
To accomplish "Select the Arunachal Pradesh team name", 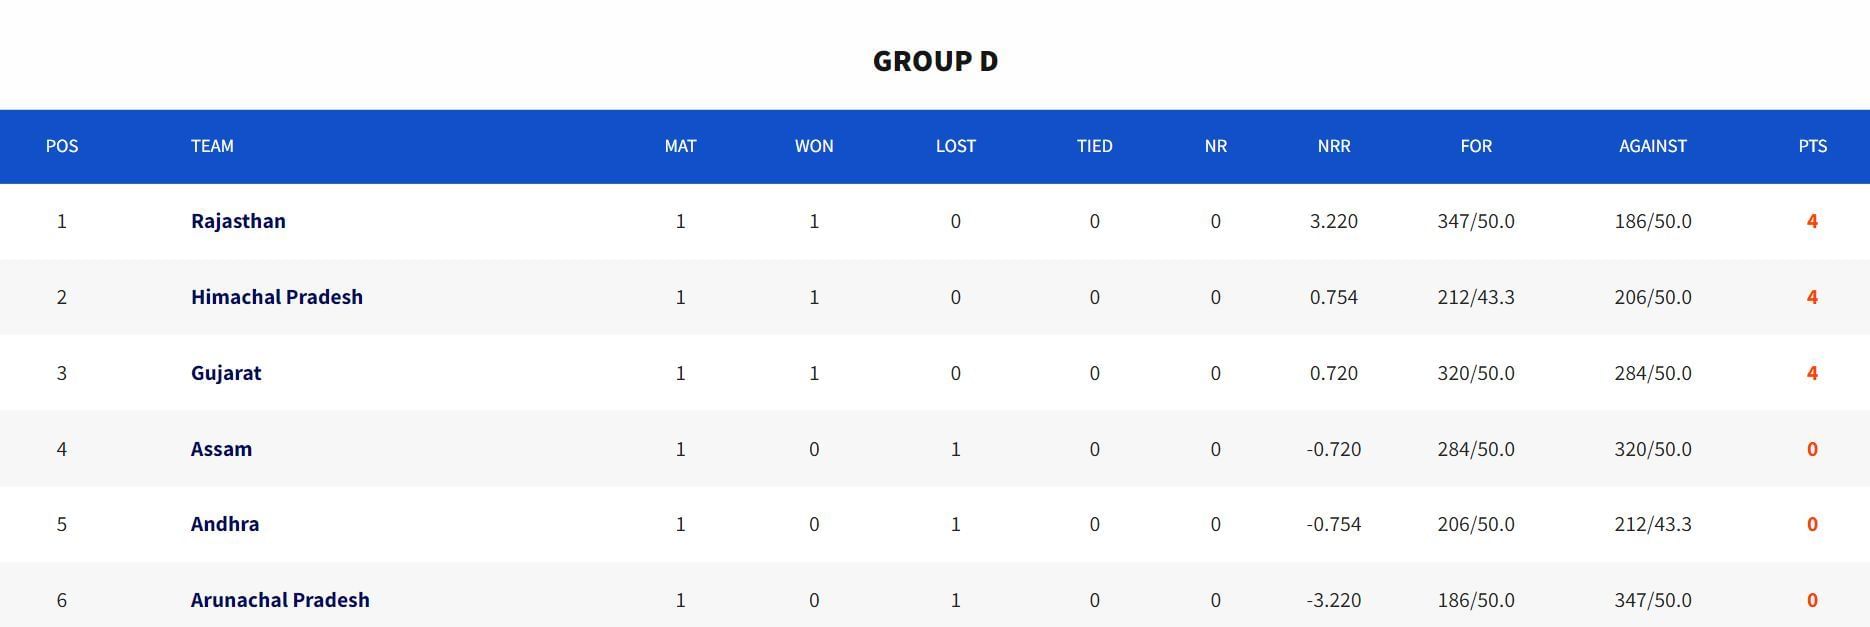I will point(280,600).
